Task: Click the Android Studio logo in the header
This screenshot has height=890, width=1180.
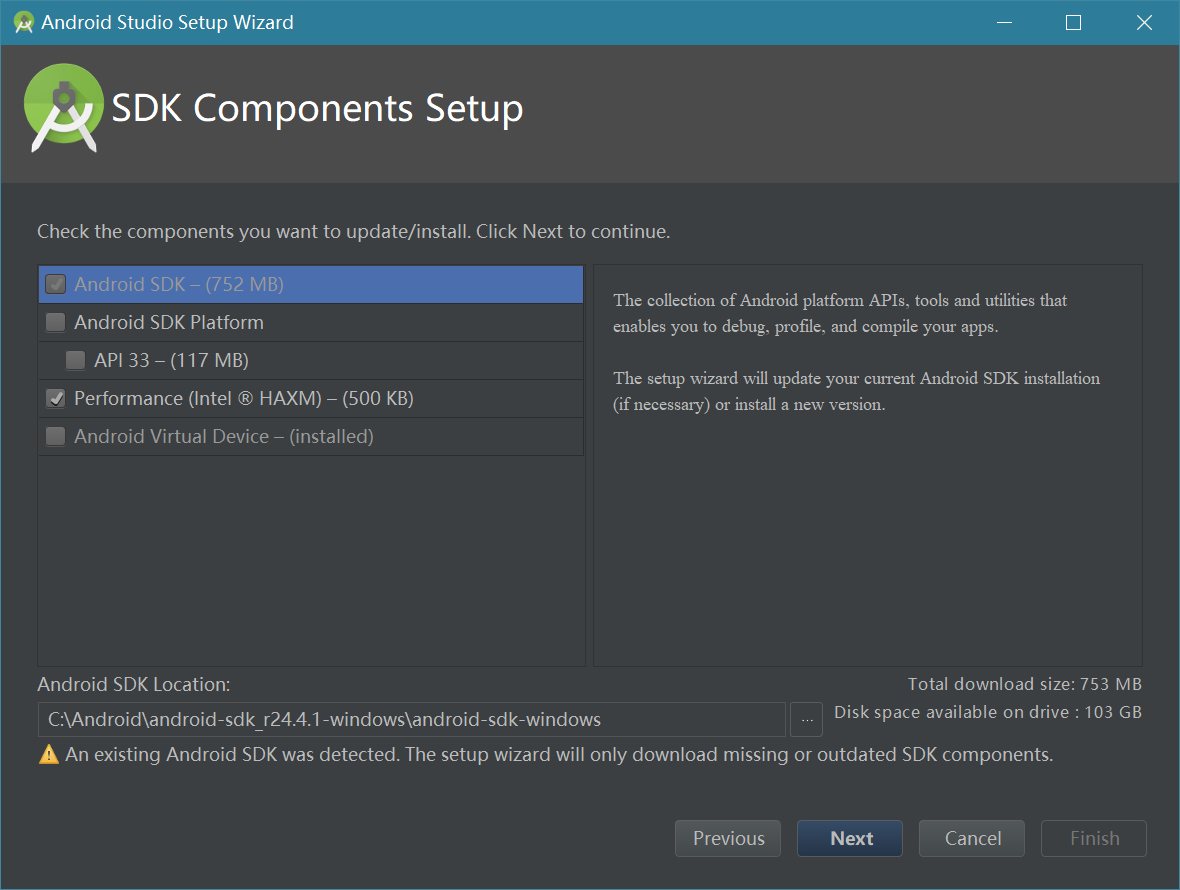Action: (x=64, y=108)
